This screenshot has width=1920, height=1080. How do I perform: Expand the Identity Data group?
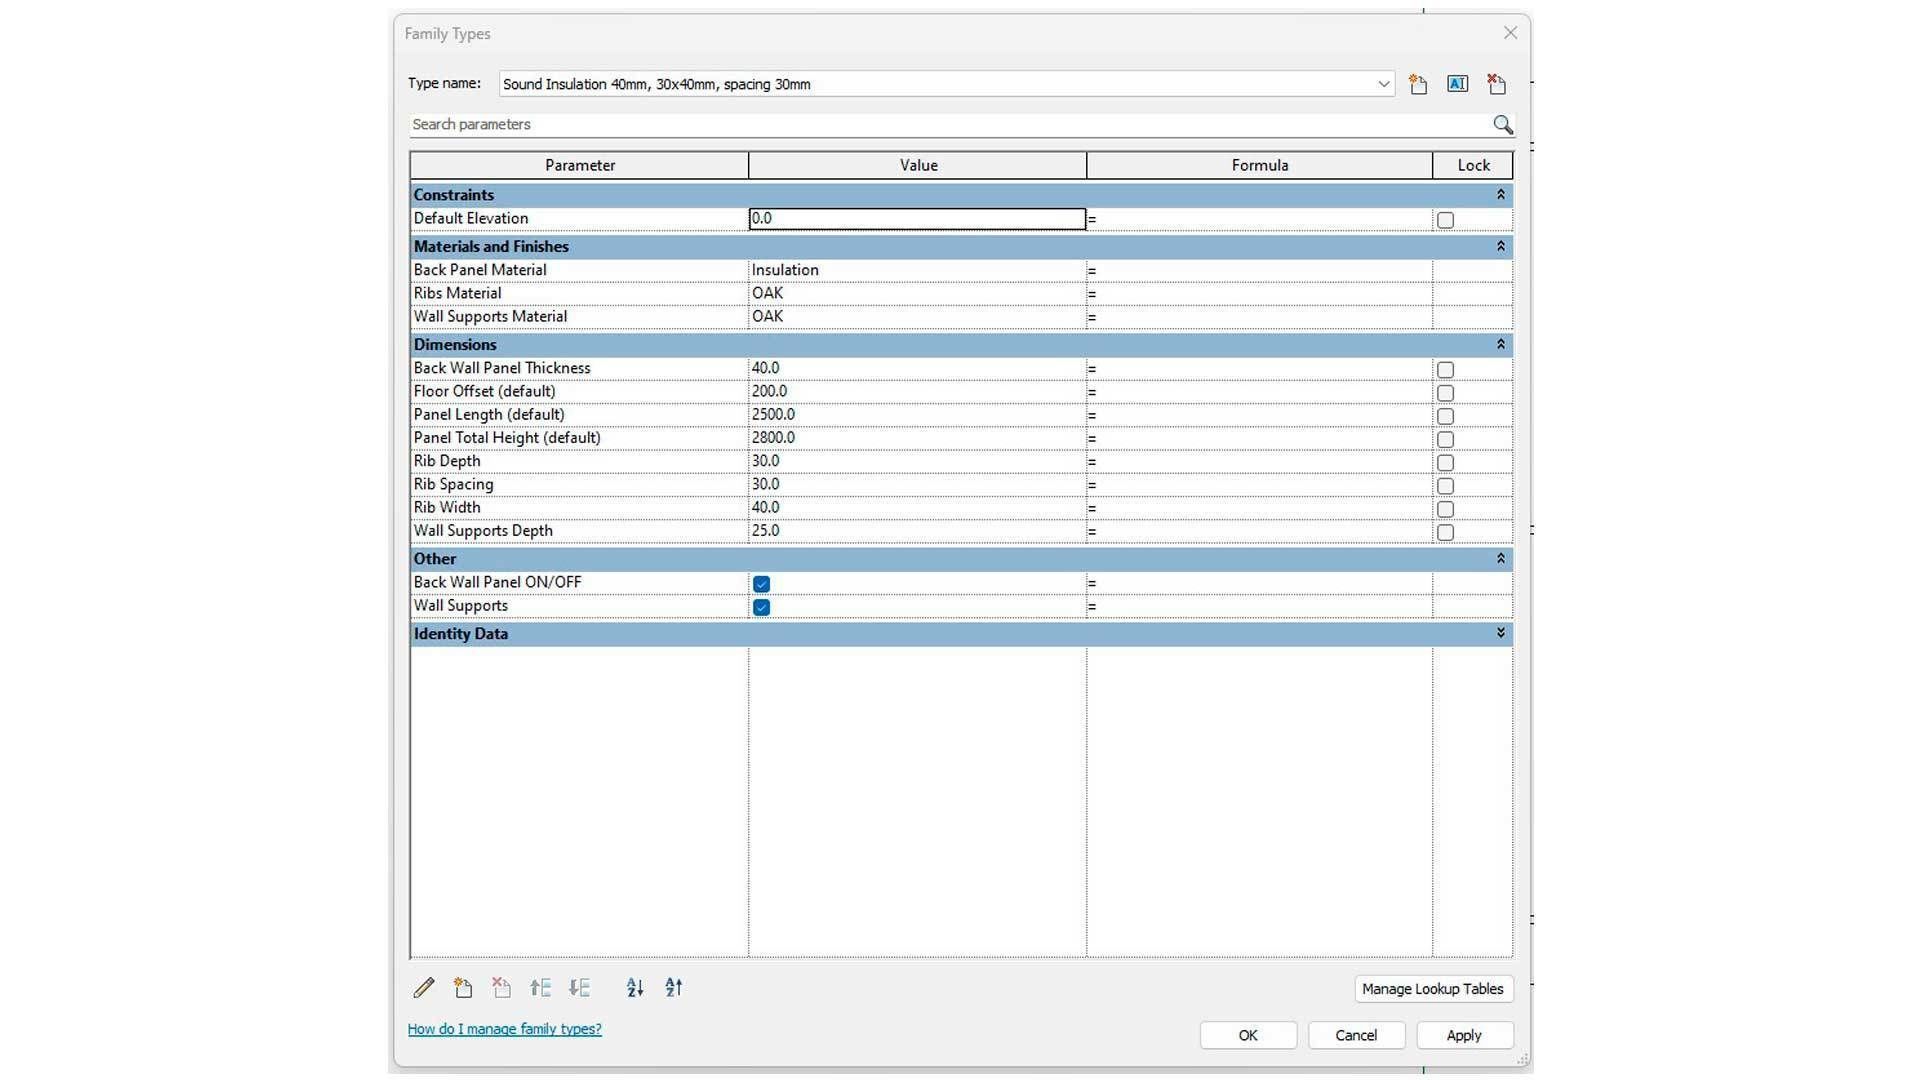[1500, 633]
